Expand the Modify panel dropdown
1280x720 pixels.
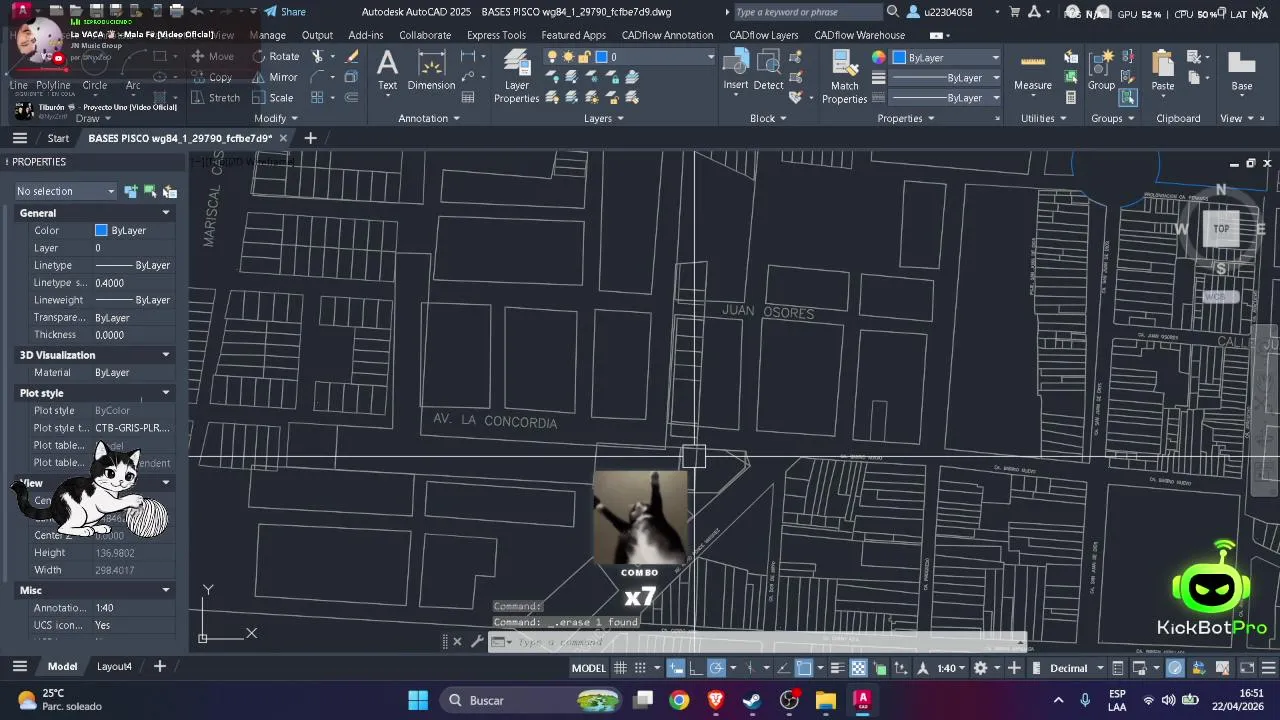coord(276,118)
